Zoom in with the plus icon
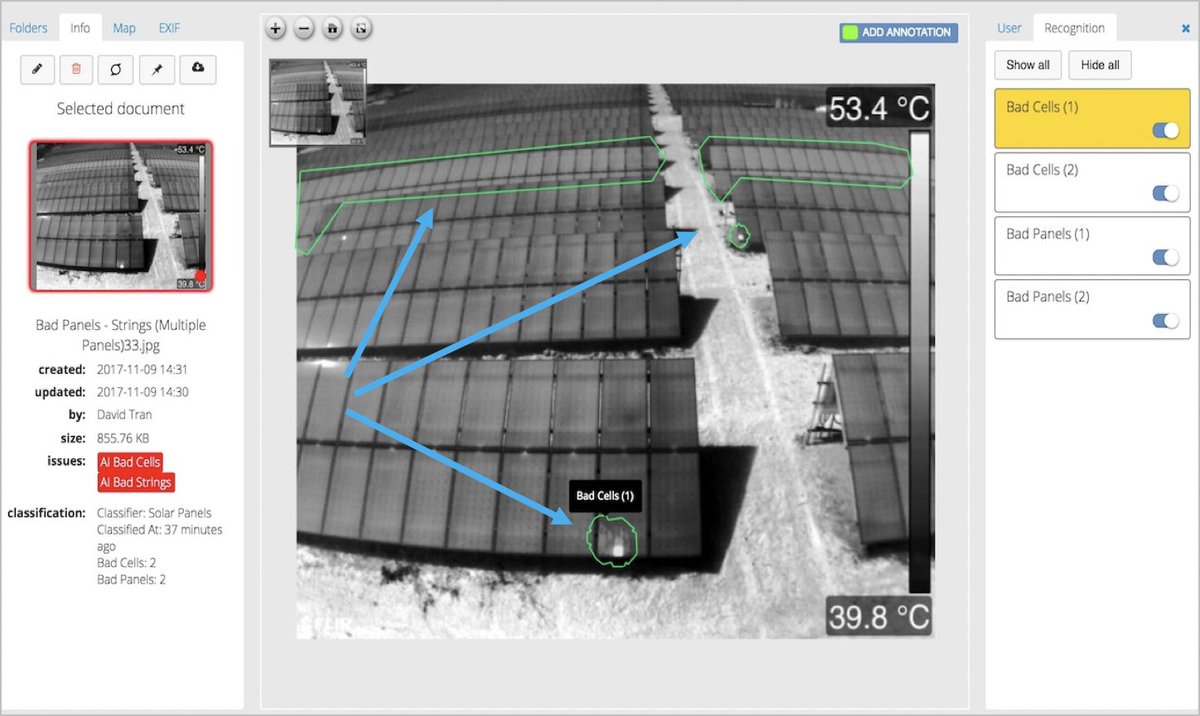Image resolution: width=1200 pixels, height=716 pixels. [277, 29]
